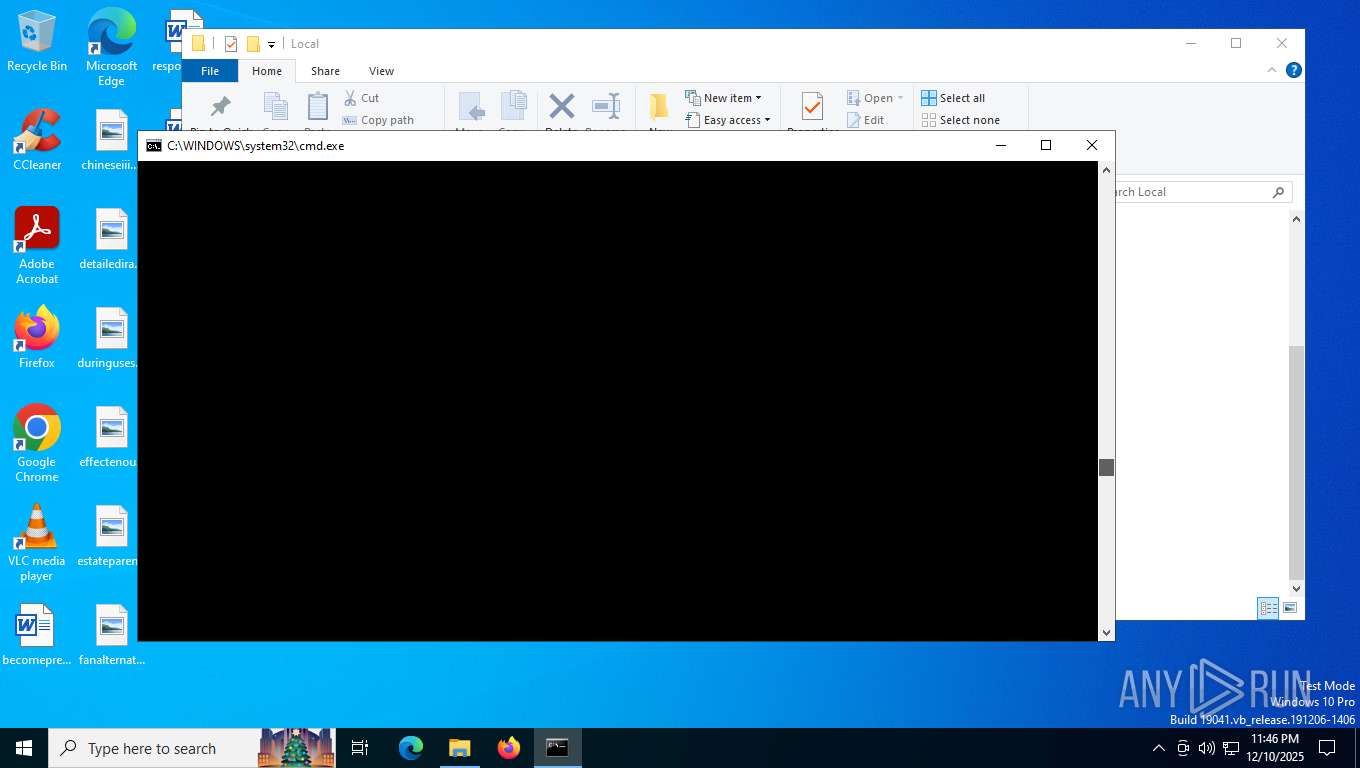Image resolution: width=1360 pixels, height=768 pixels.
Task: Select the estateparen image file on desktop
Action: [x=111, y=536]
